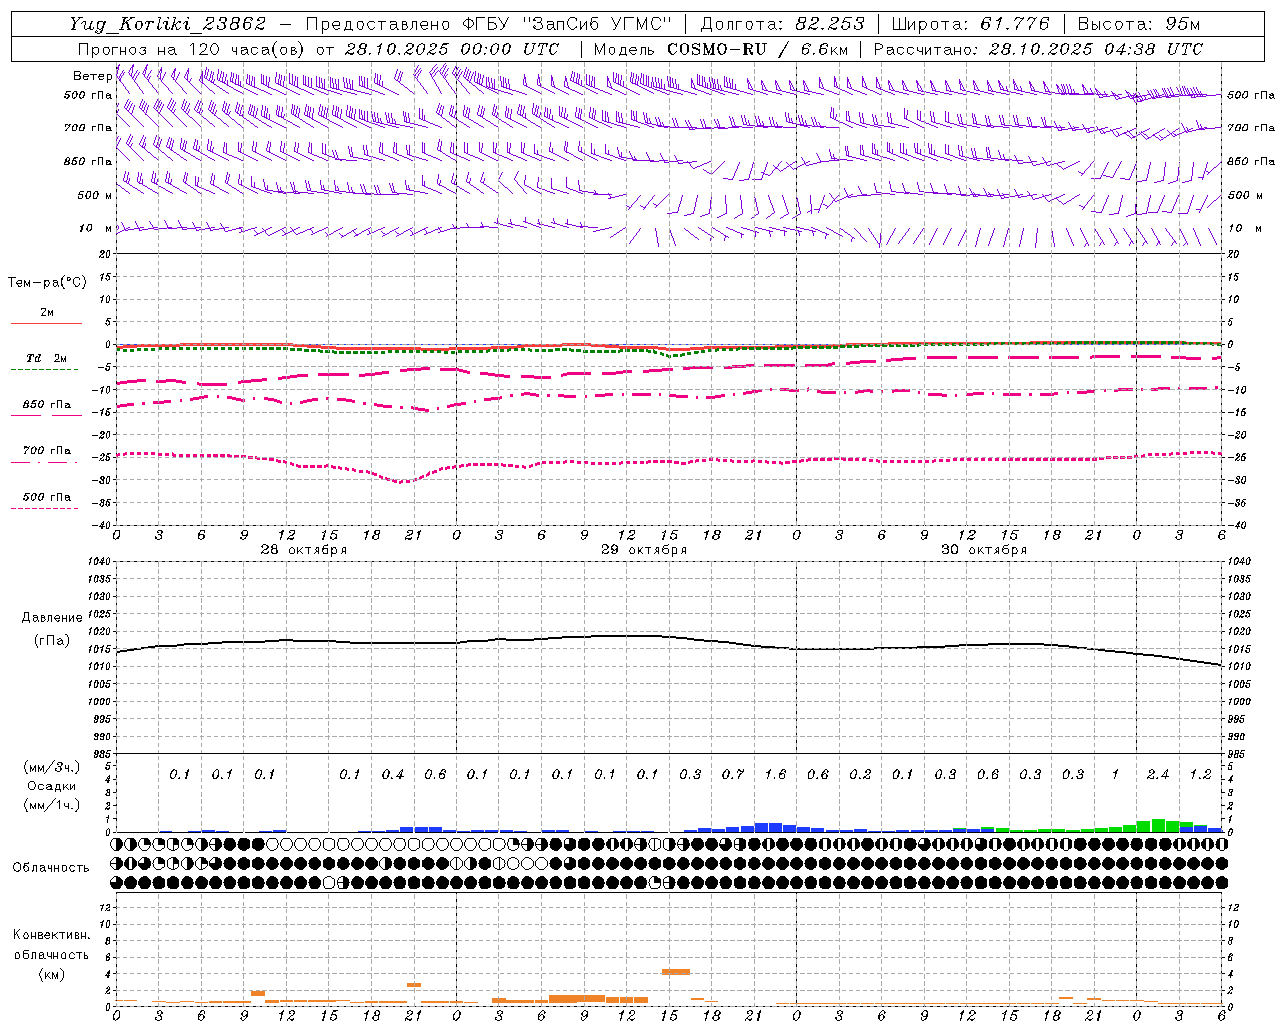This screenshot has height=1024, width=1280.
Task: Click the forecast text Прогноз на 120 часа(ов)
Action: (191, 49)
